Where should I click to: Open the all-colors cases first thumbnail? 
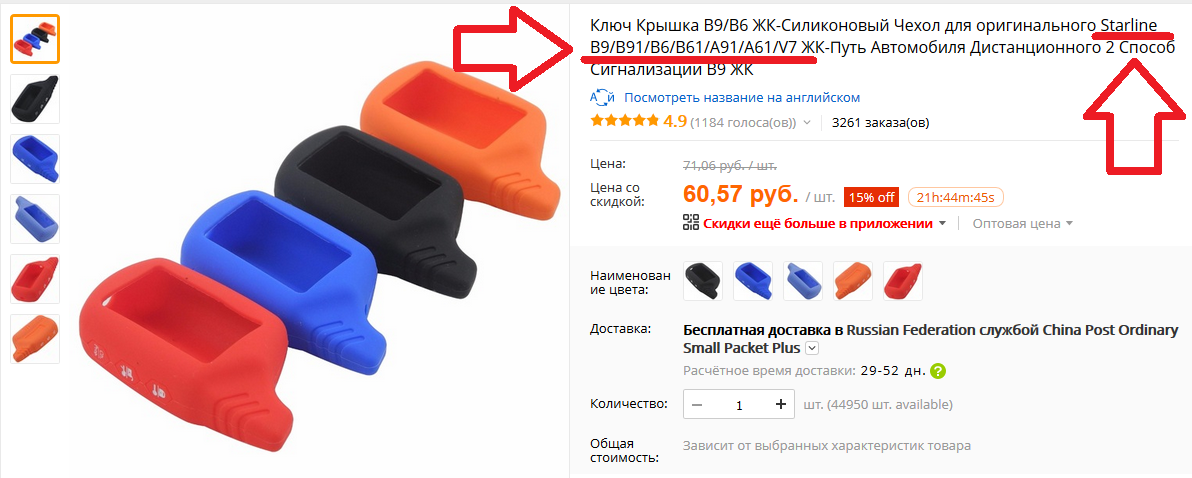(35, 39)
